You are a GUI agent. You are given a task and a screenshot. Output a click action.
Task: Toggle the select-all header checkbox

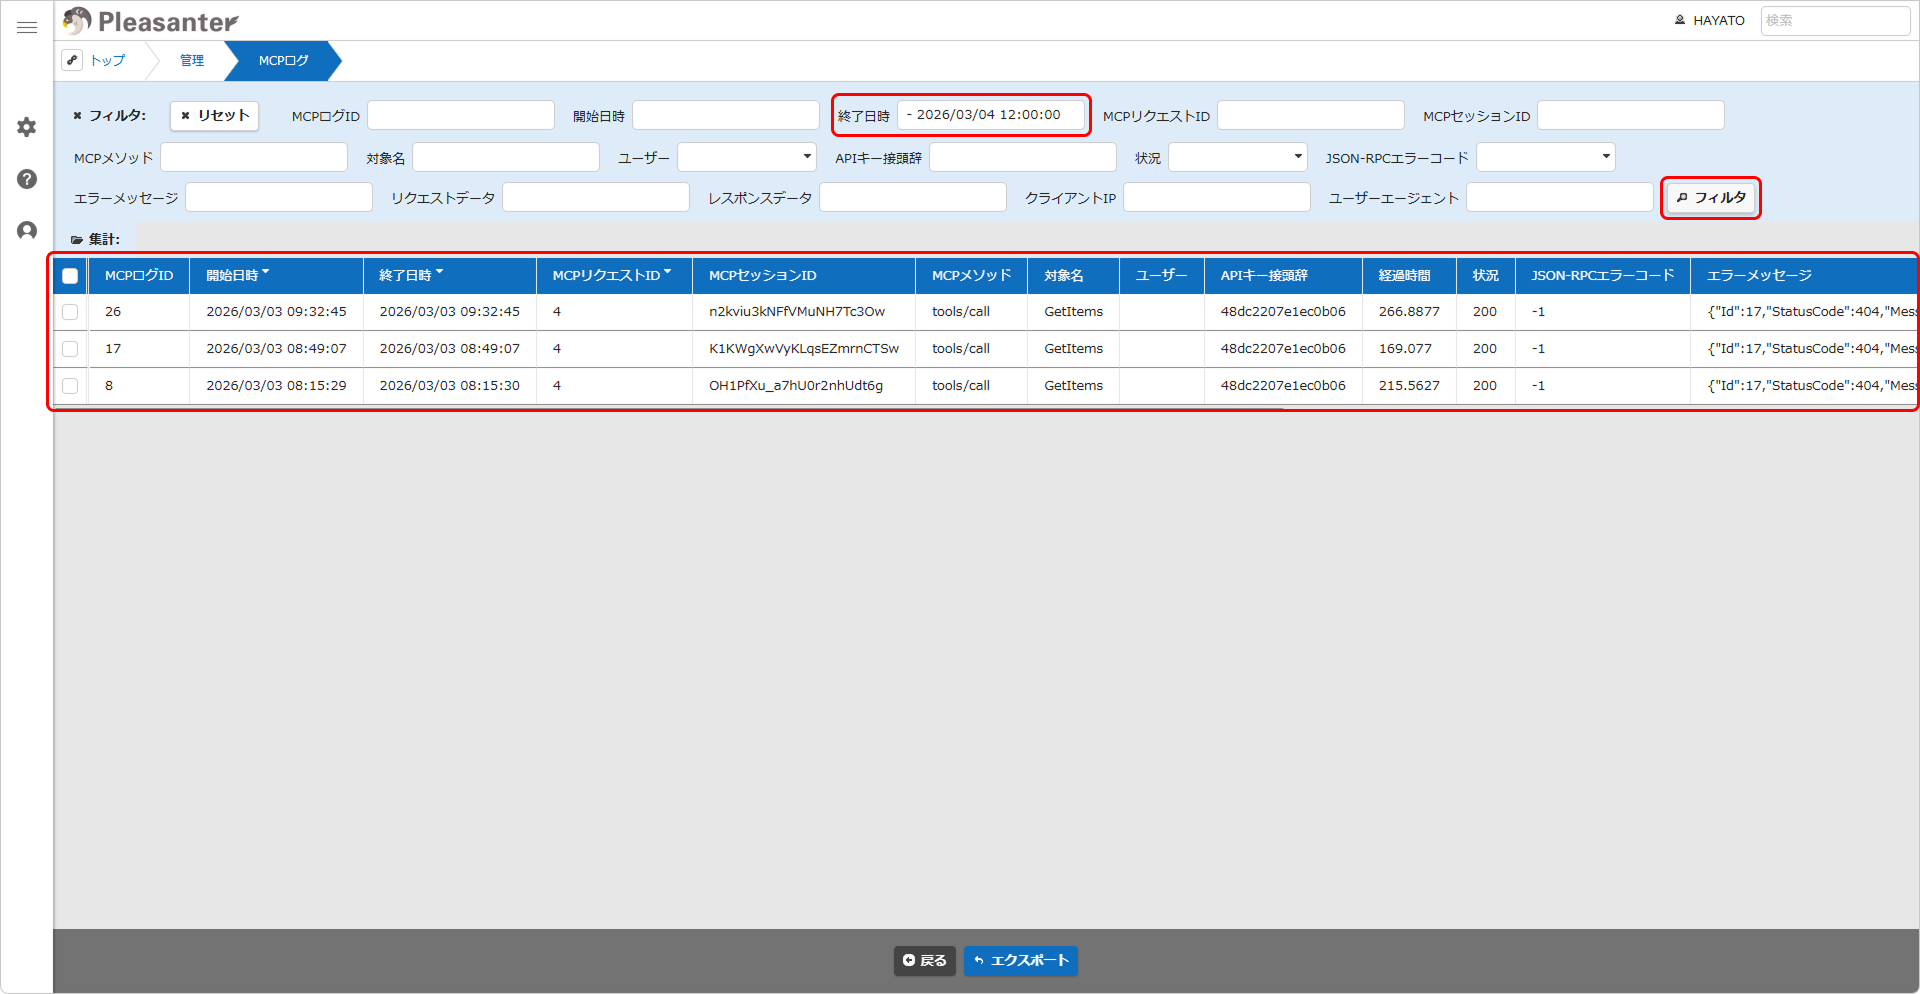[70, 276]
